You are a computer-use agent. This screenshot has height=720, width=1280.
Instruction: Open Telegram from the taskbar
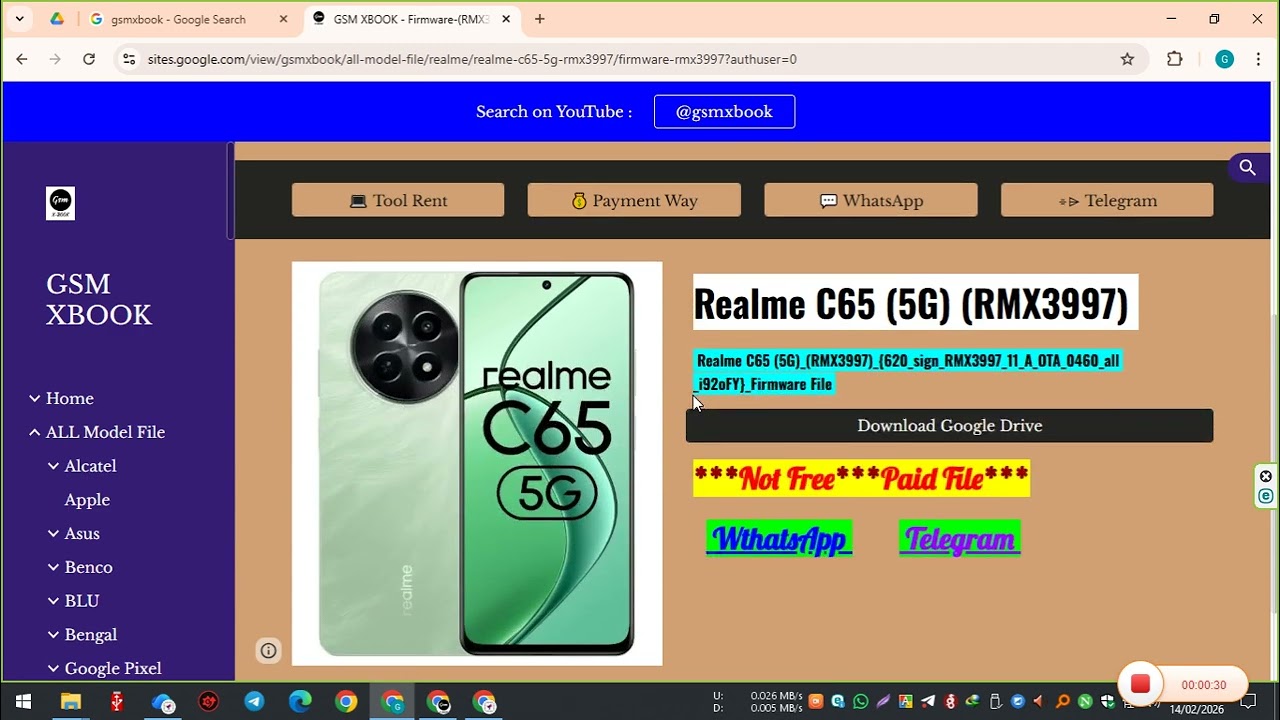tap(254, 702)
